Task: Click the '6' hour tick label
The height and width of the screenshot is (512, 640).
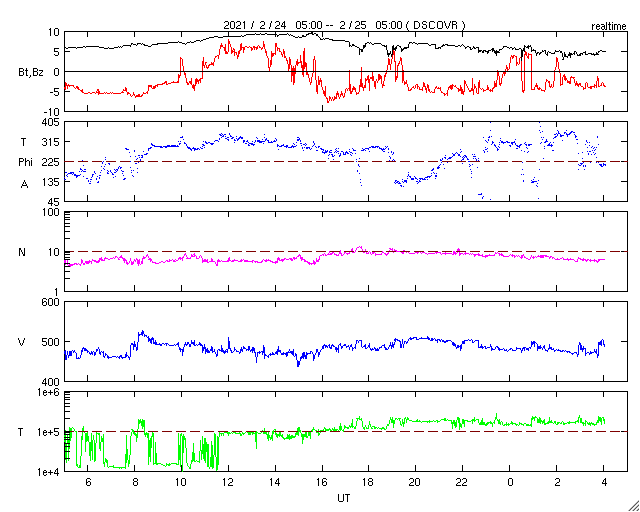Action: [87, 482]
